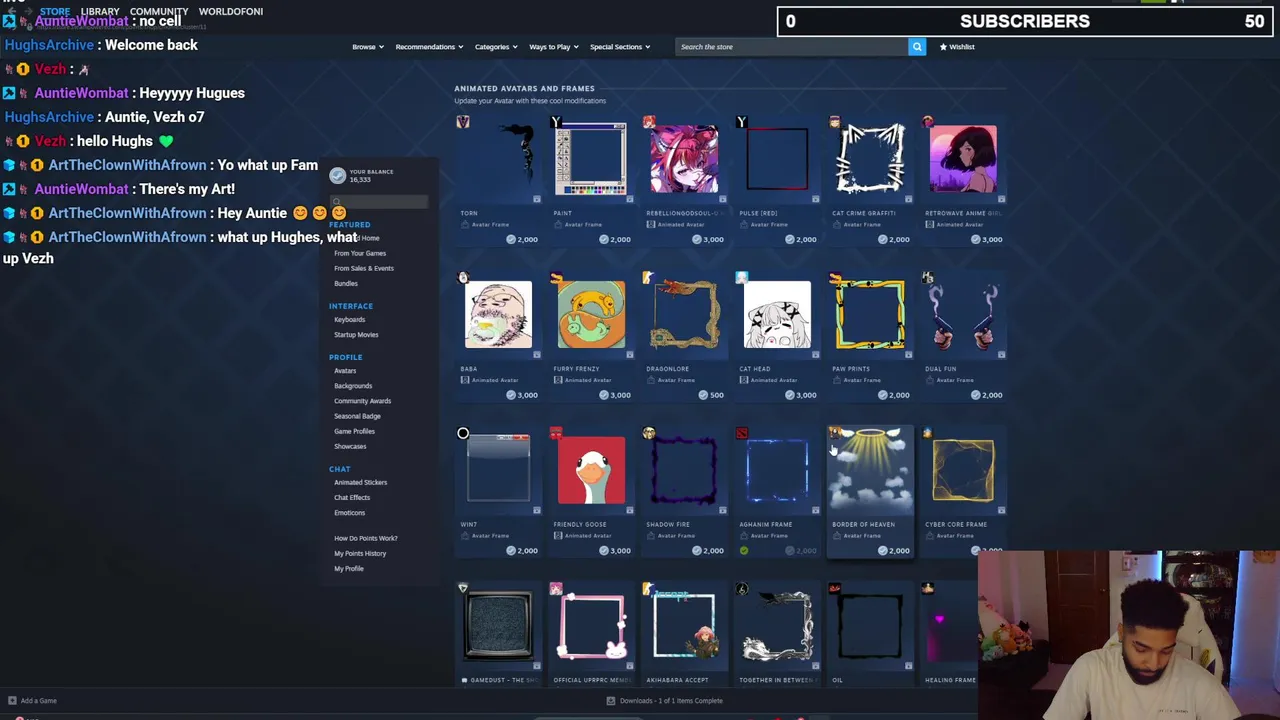
Task: Click the Your Balance points coin icon
Action: (x=338, y=175)
